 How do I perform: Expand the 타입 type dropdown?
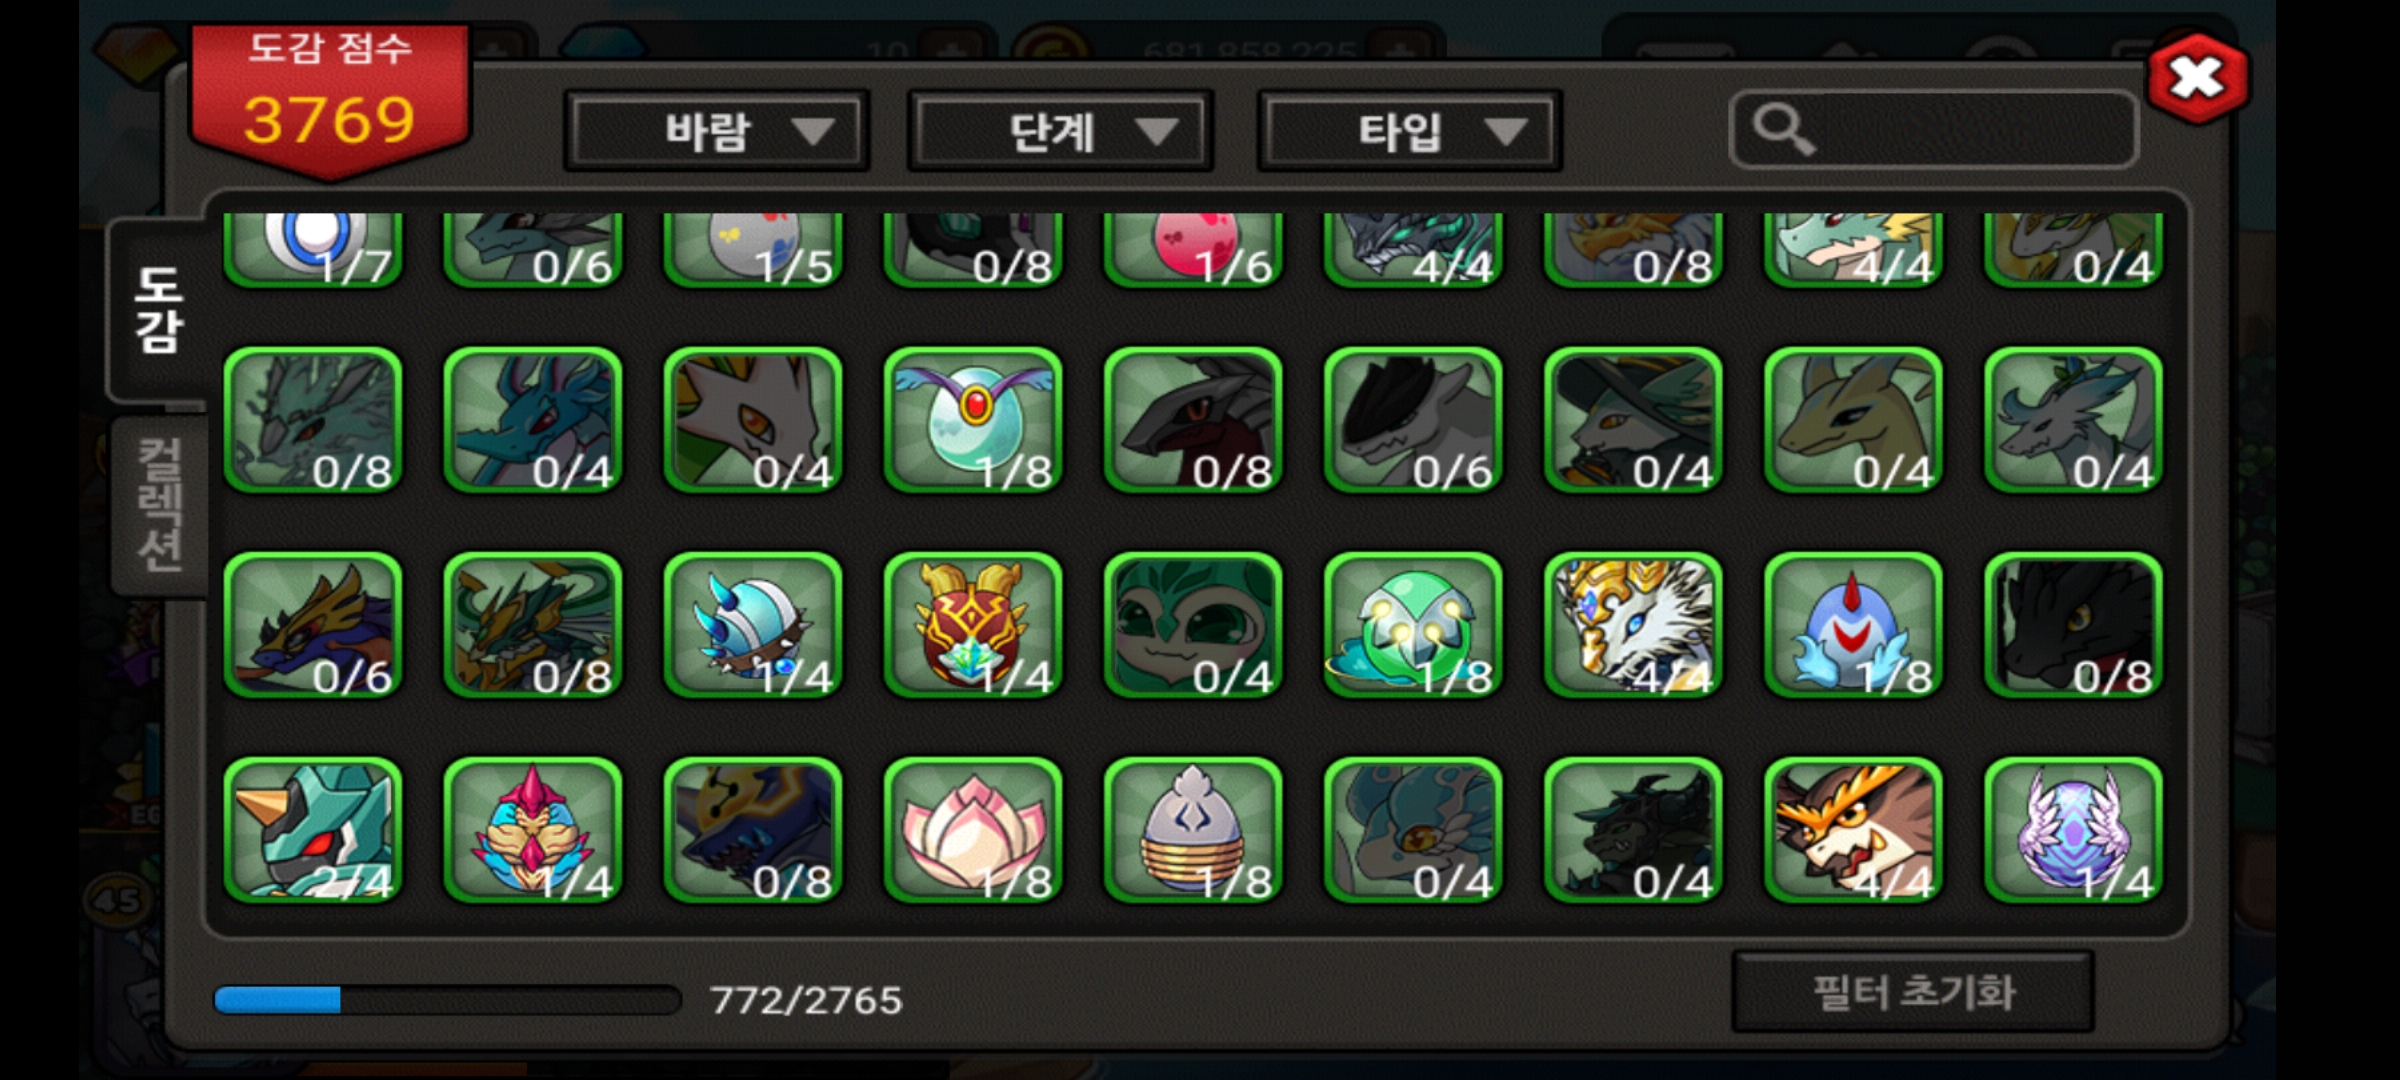point(1409,131)
